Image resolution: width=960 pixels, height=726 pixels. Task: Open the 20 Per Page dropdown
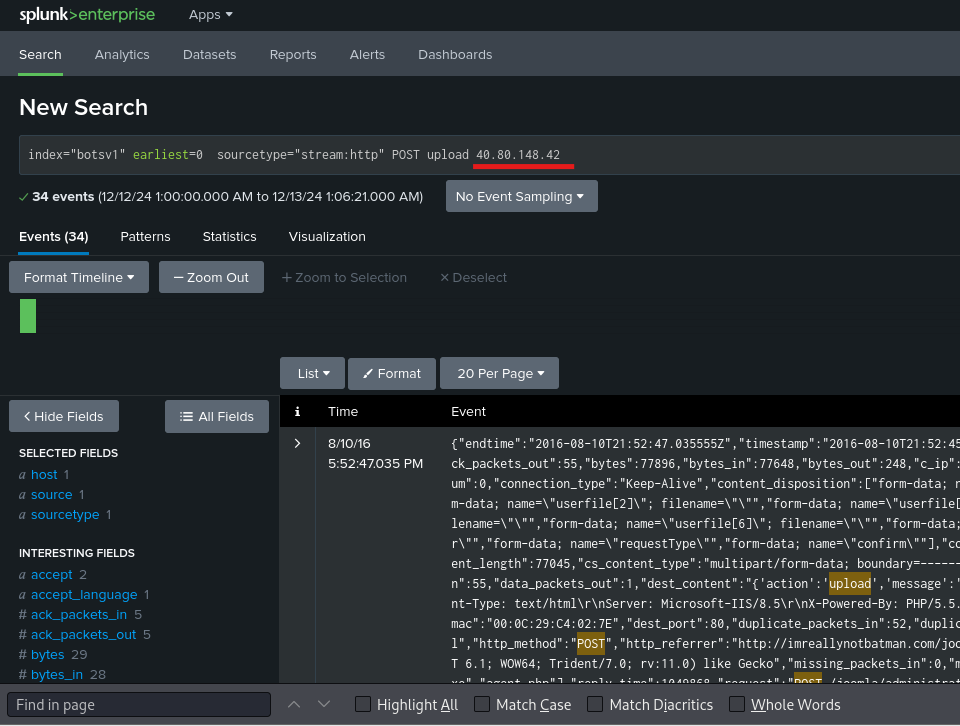tap(500, 373)
